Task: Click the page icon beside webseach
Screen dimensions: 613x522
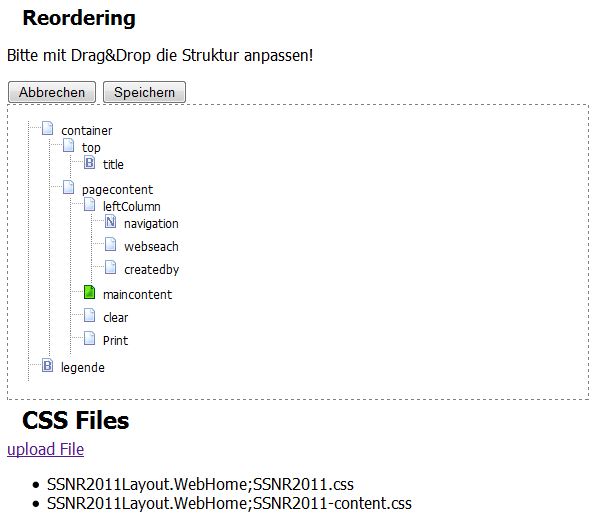Action: 111,245
